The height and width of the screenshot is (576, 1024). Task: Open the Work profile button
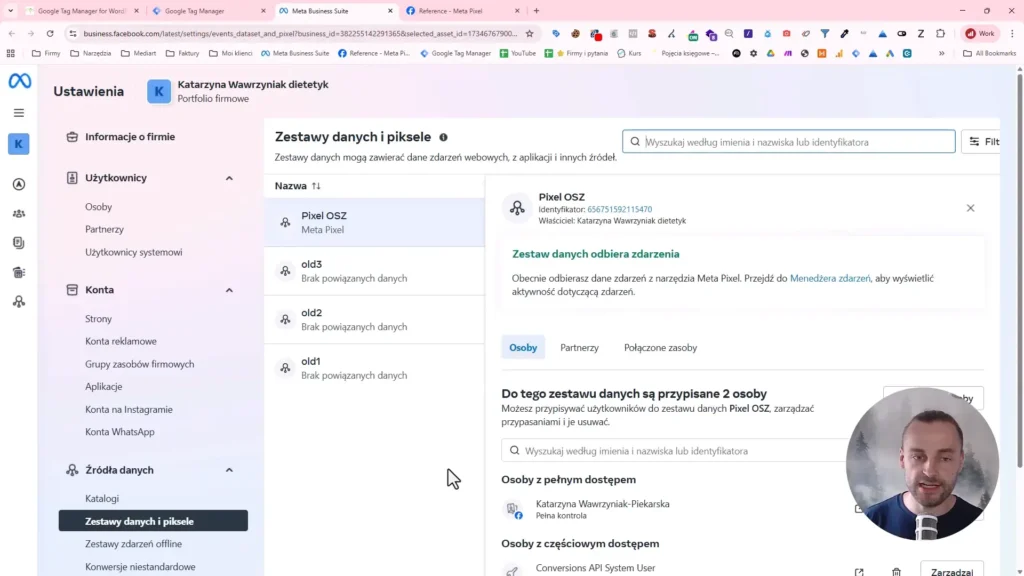pos(980,33)
